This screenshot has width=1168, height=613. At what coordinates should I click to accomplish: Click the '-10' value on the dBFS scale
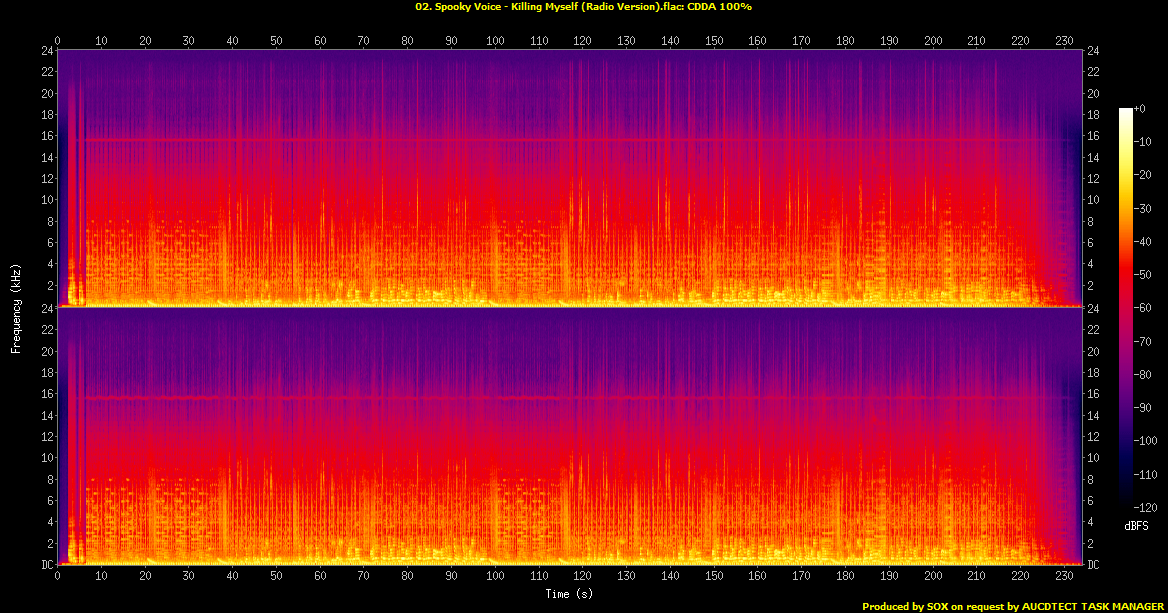tap(1143, 142)
